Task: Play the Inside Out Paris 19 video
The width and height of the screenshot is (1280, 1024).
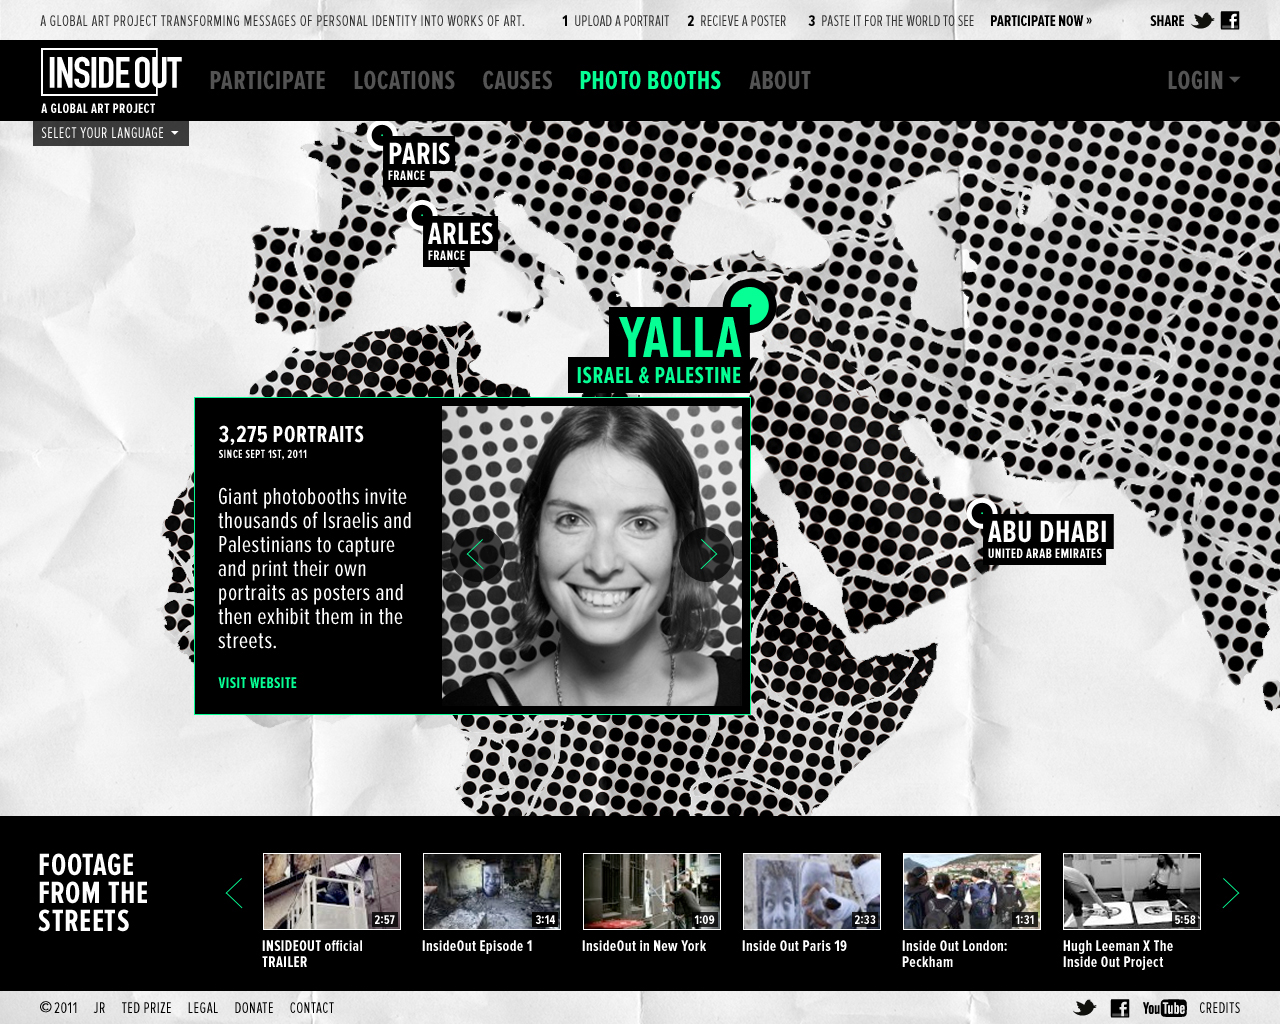Action: tap(811, 891)
